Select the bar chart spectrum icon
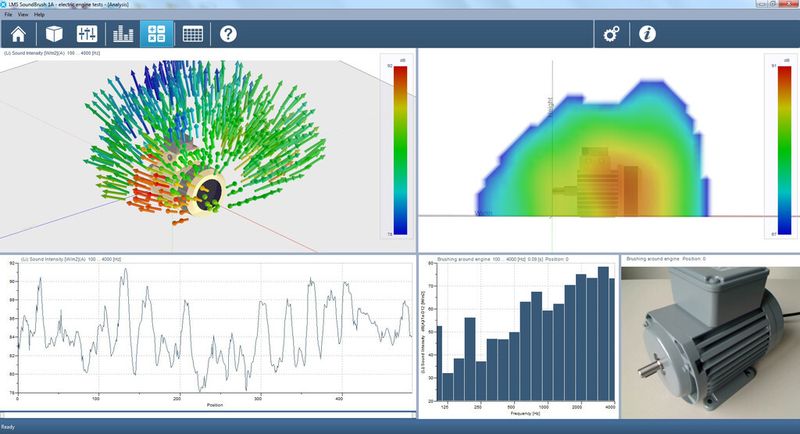Screen dimensions: 800x434 pos(123,34)
